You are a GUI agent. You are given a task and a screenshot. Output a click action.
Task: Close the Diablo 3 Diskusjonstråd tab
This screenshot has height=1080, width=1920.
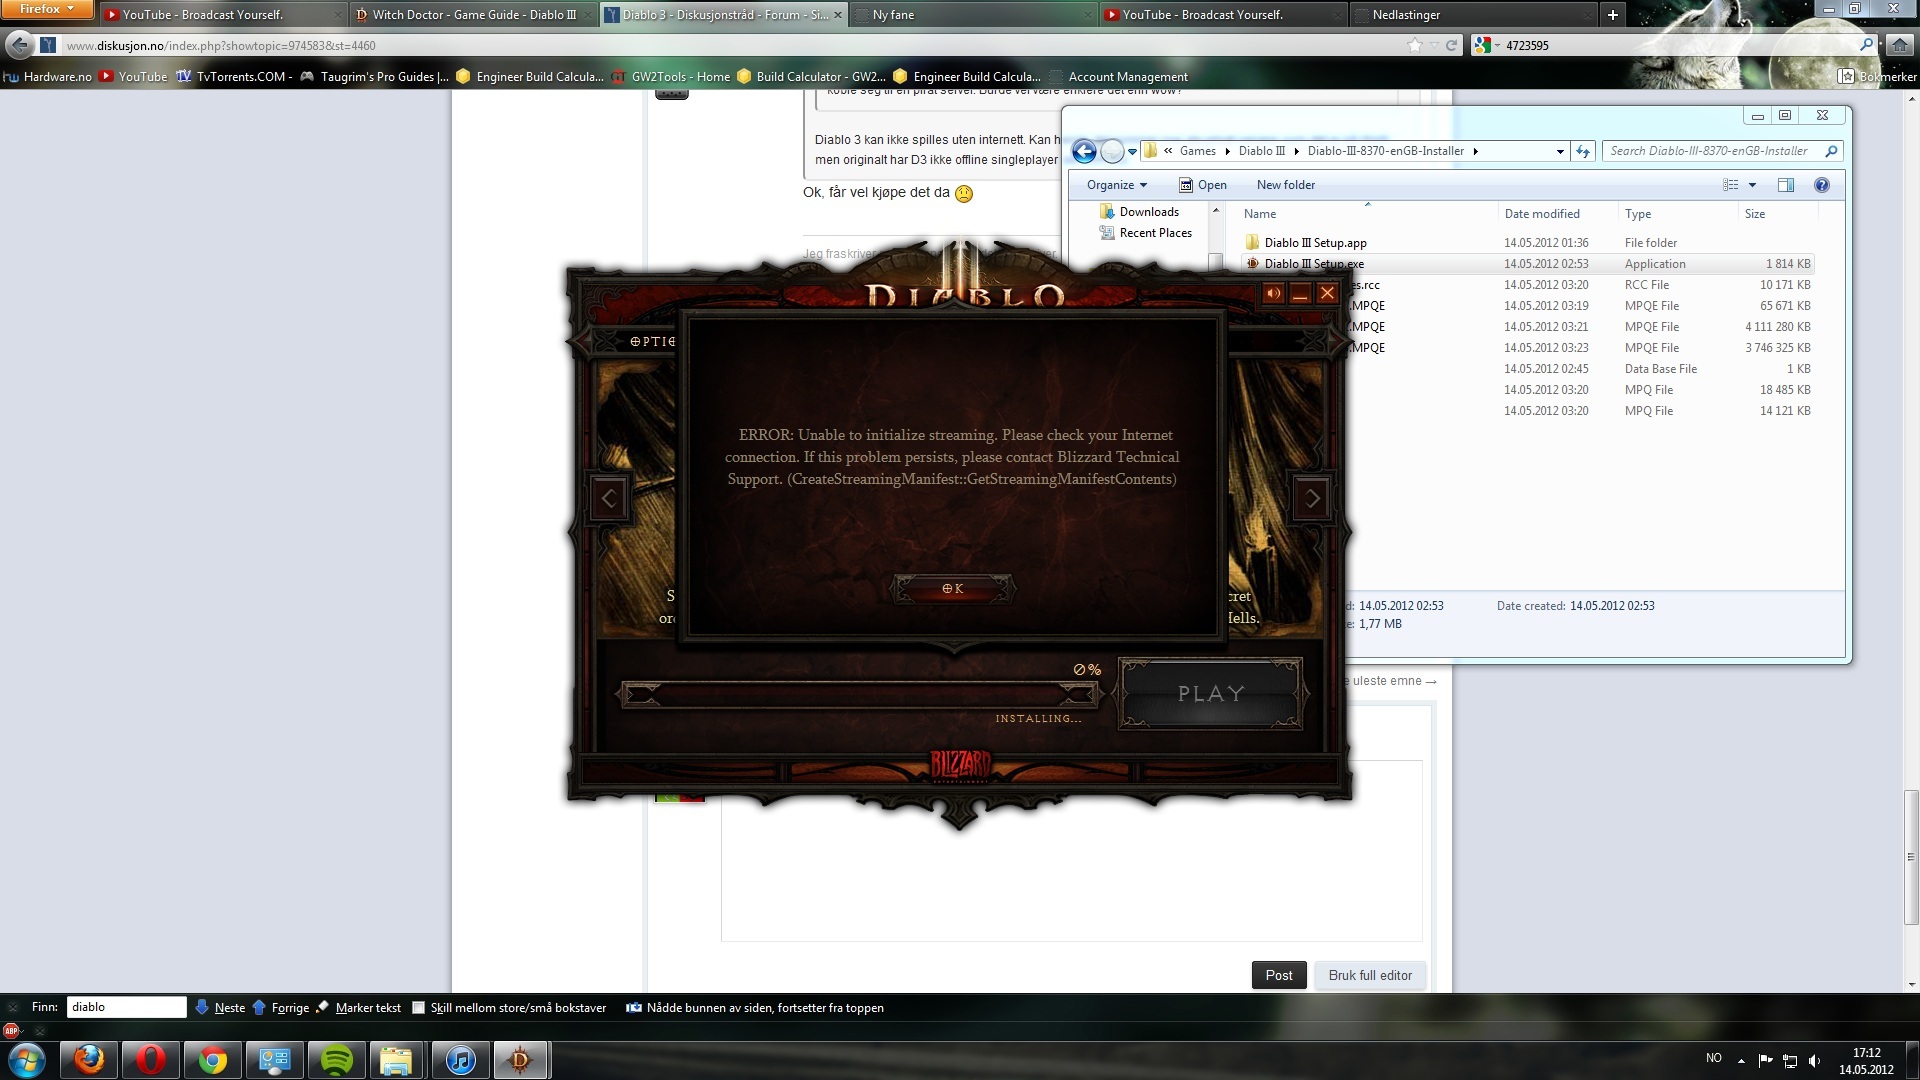(x=838, y=15)
